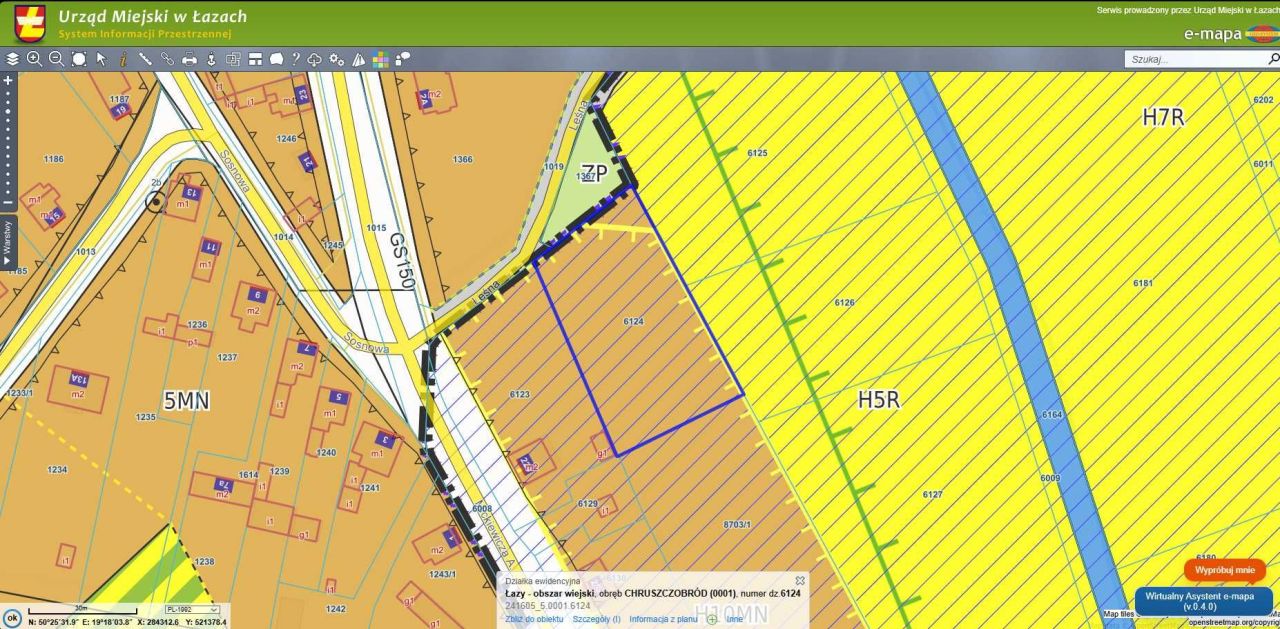The image size is (1280, 629).
Task: Click the minus zoom out on slider
Action: click(8, 203)
